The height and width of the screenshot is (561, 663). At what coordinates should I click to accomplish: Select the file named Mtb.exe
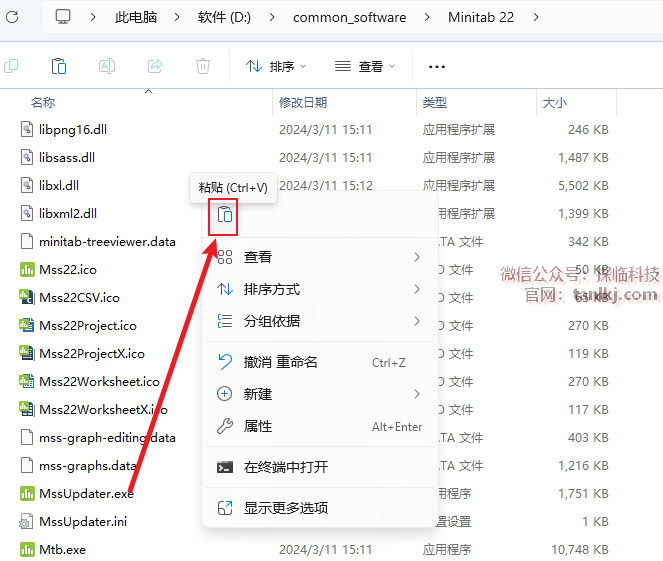[x=62, y=549]
